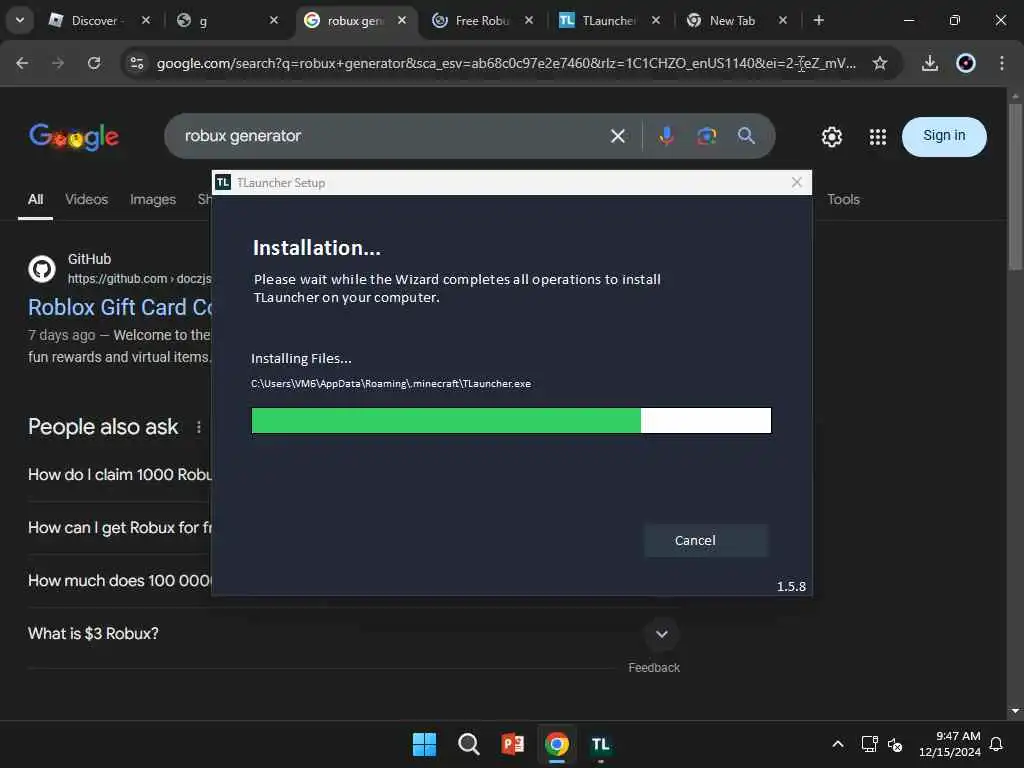Switch to the tab titled g

(227, 21)
